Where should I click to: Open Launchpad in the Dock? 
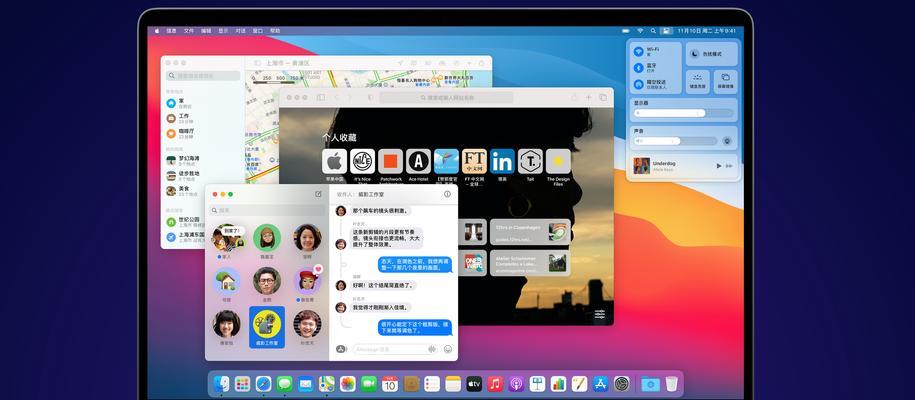242,384
